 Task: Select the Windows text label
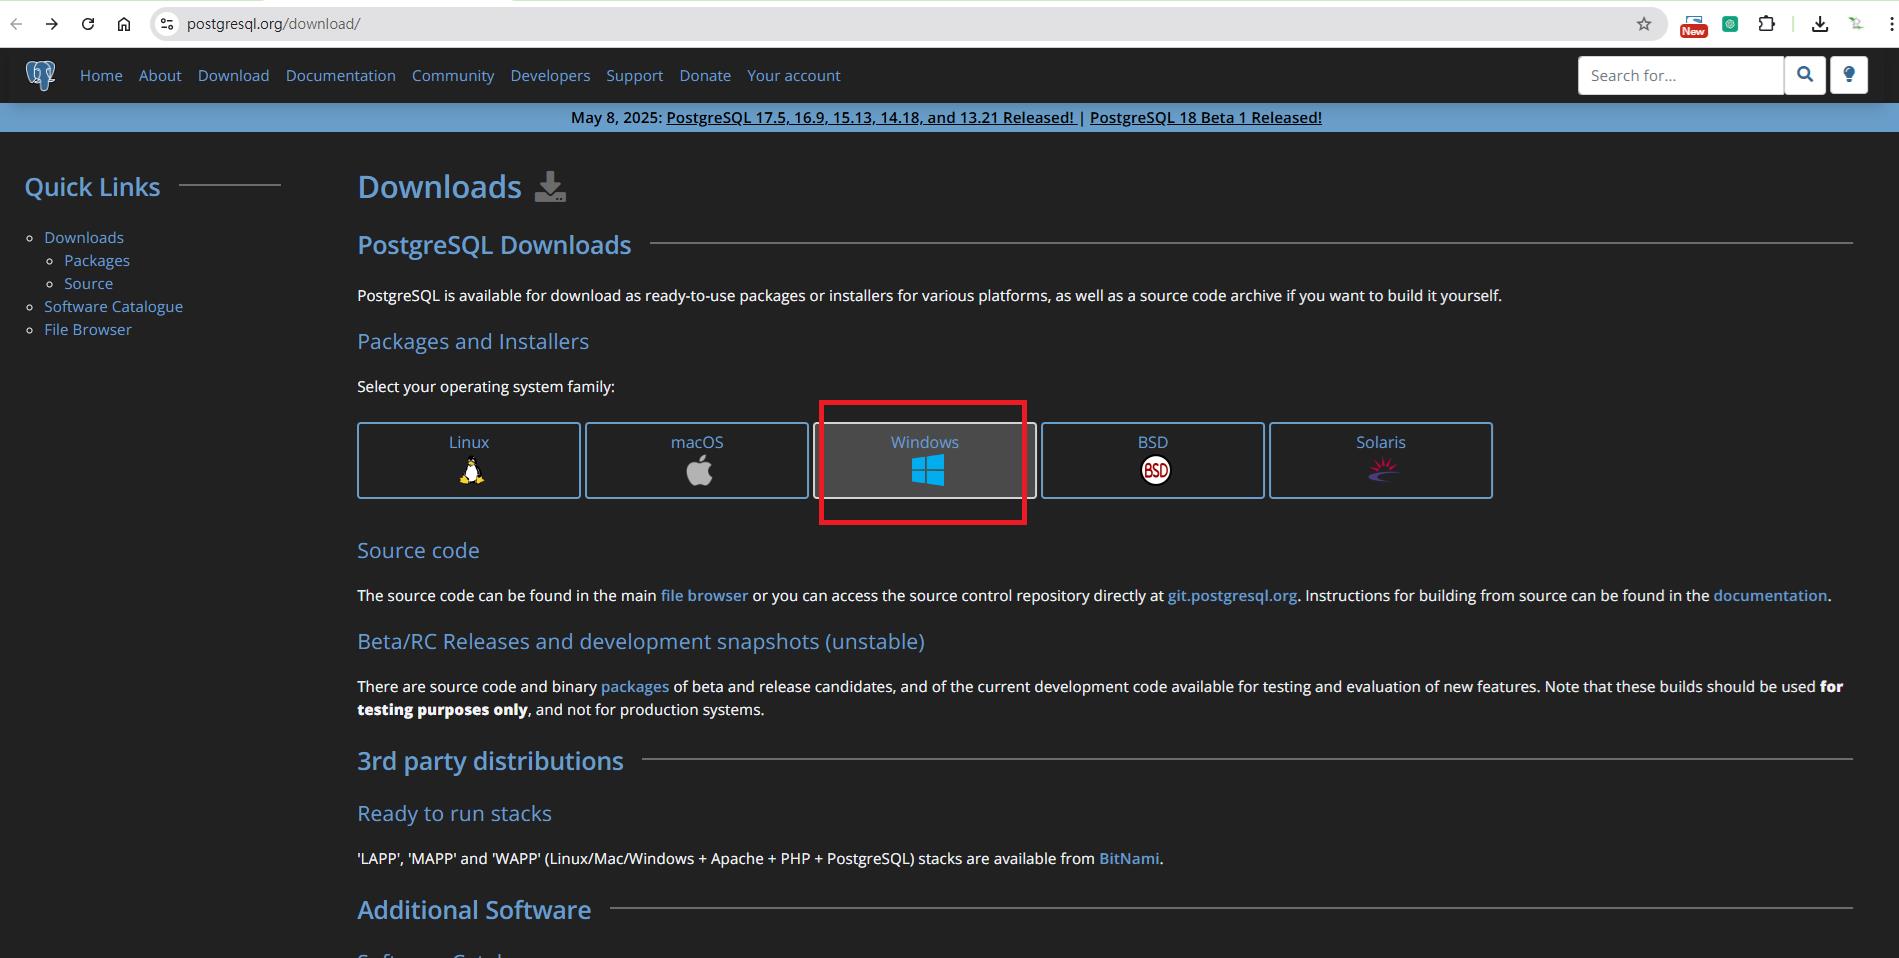click(925, 442)
